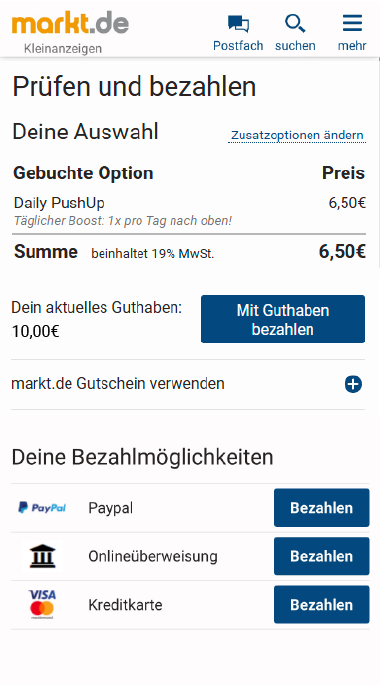380x685 pixels.
Task: Click the PayPal logo icon
Action: [x=42, y=508]
